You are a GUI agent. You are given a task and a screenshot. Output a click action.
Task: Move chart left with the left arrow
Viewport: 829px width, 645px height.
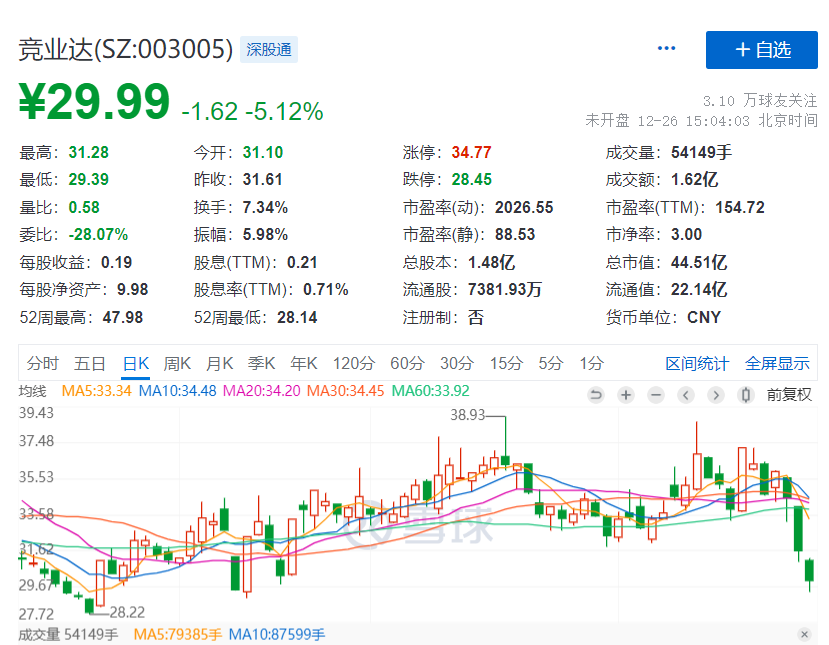(686, 395)
